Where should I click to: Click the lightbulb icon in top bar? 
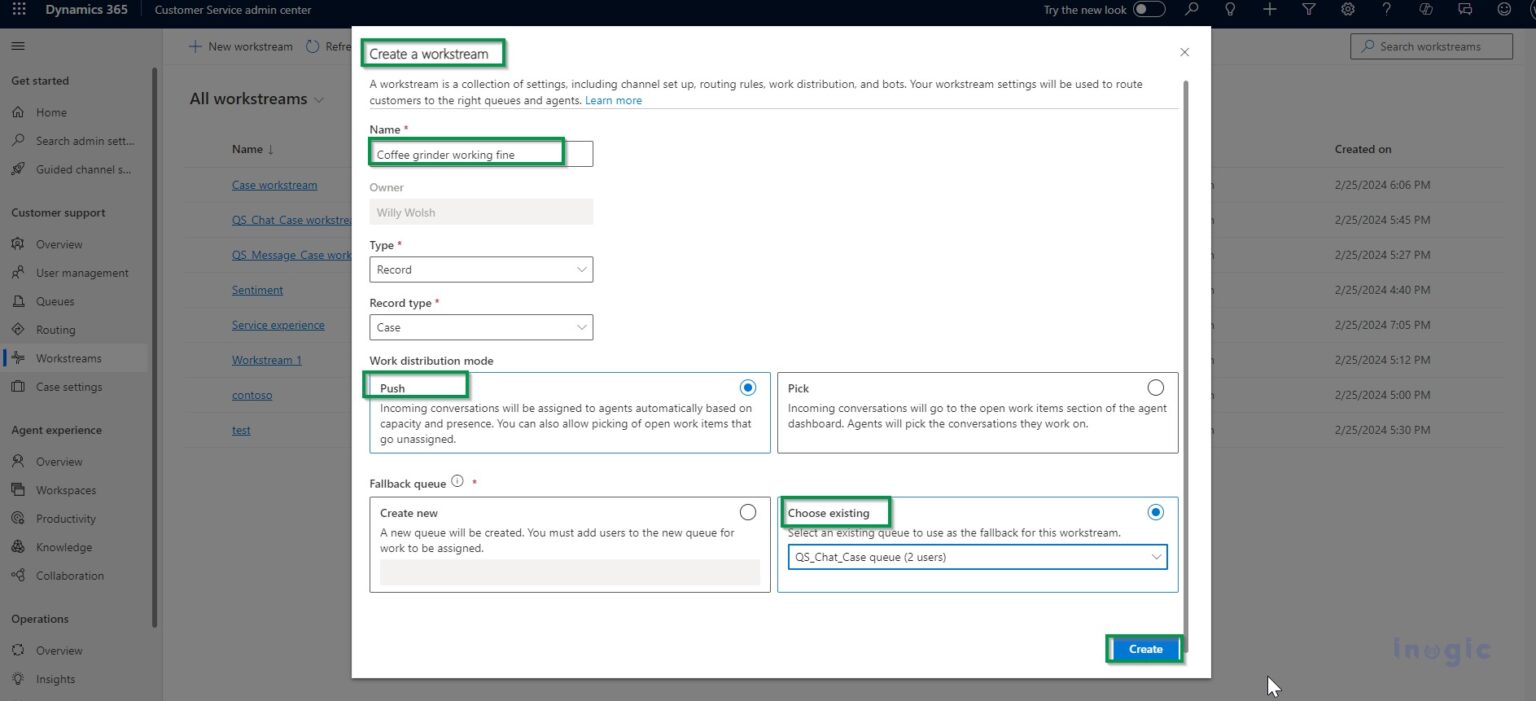[1230, 10]
